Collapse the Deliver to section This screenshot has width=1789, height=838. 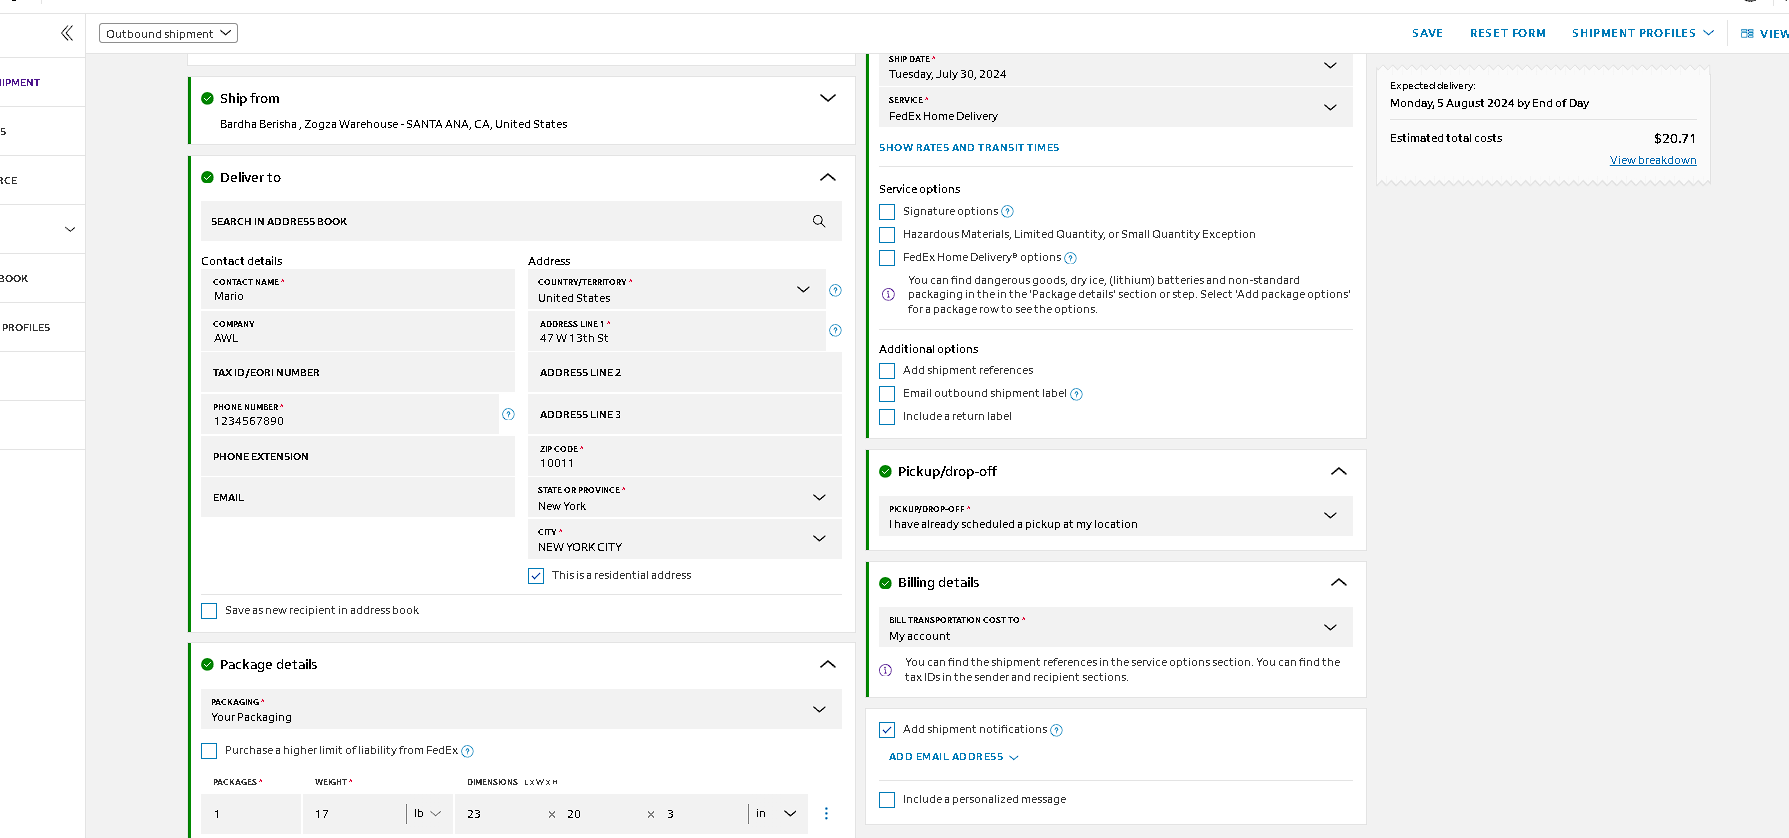(x=827, y=177)
